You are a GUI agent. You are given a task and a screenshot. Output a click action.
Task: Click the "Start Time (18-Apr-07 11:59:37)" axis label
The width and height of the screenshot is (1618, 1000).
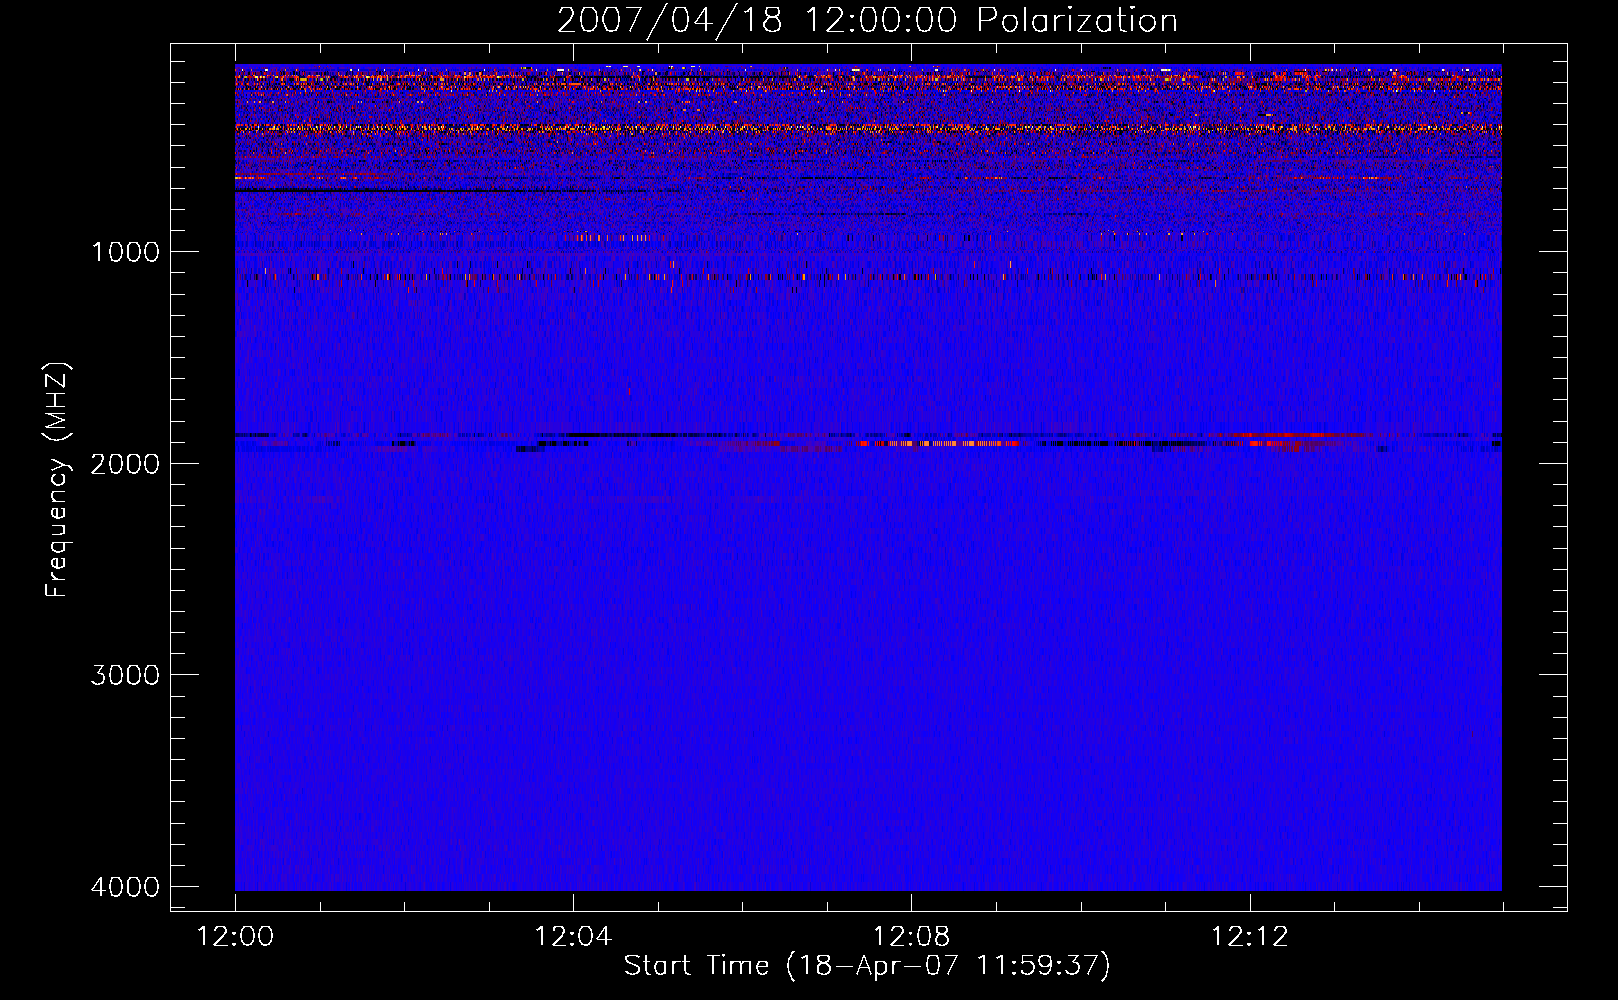[867, 966]
